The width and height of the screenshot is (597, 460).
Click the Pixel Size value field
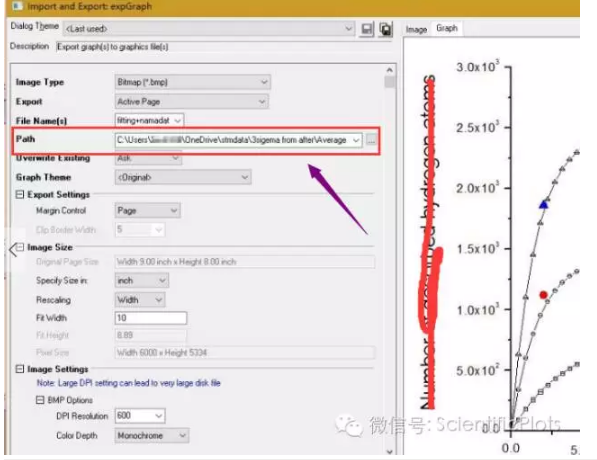coord(245,353)
